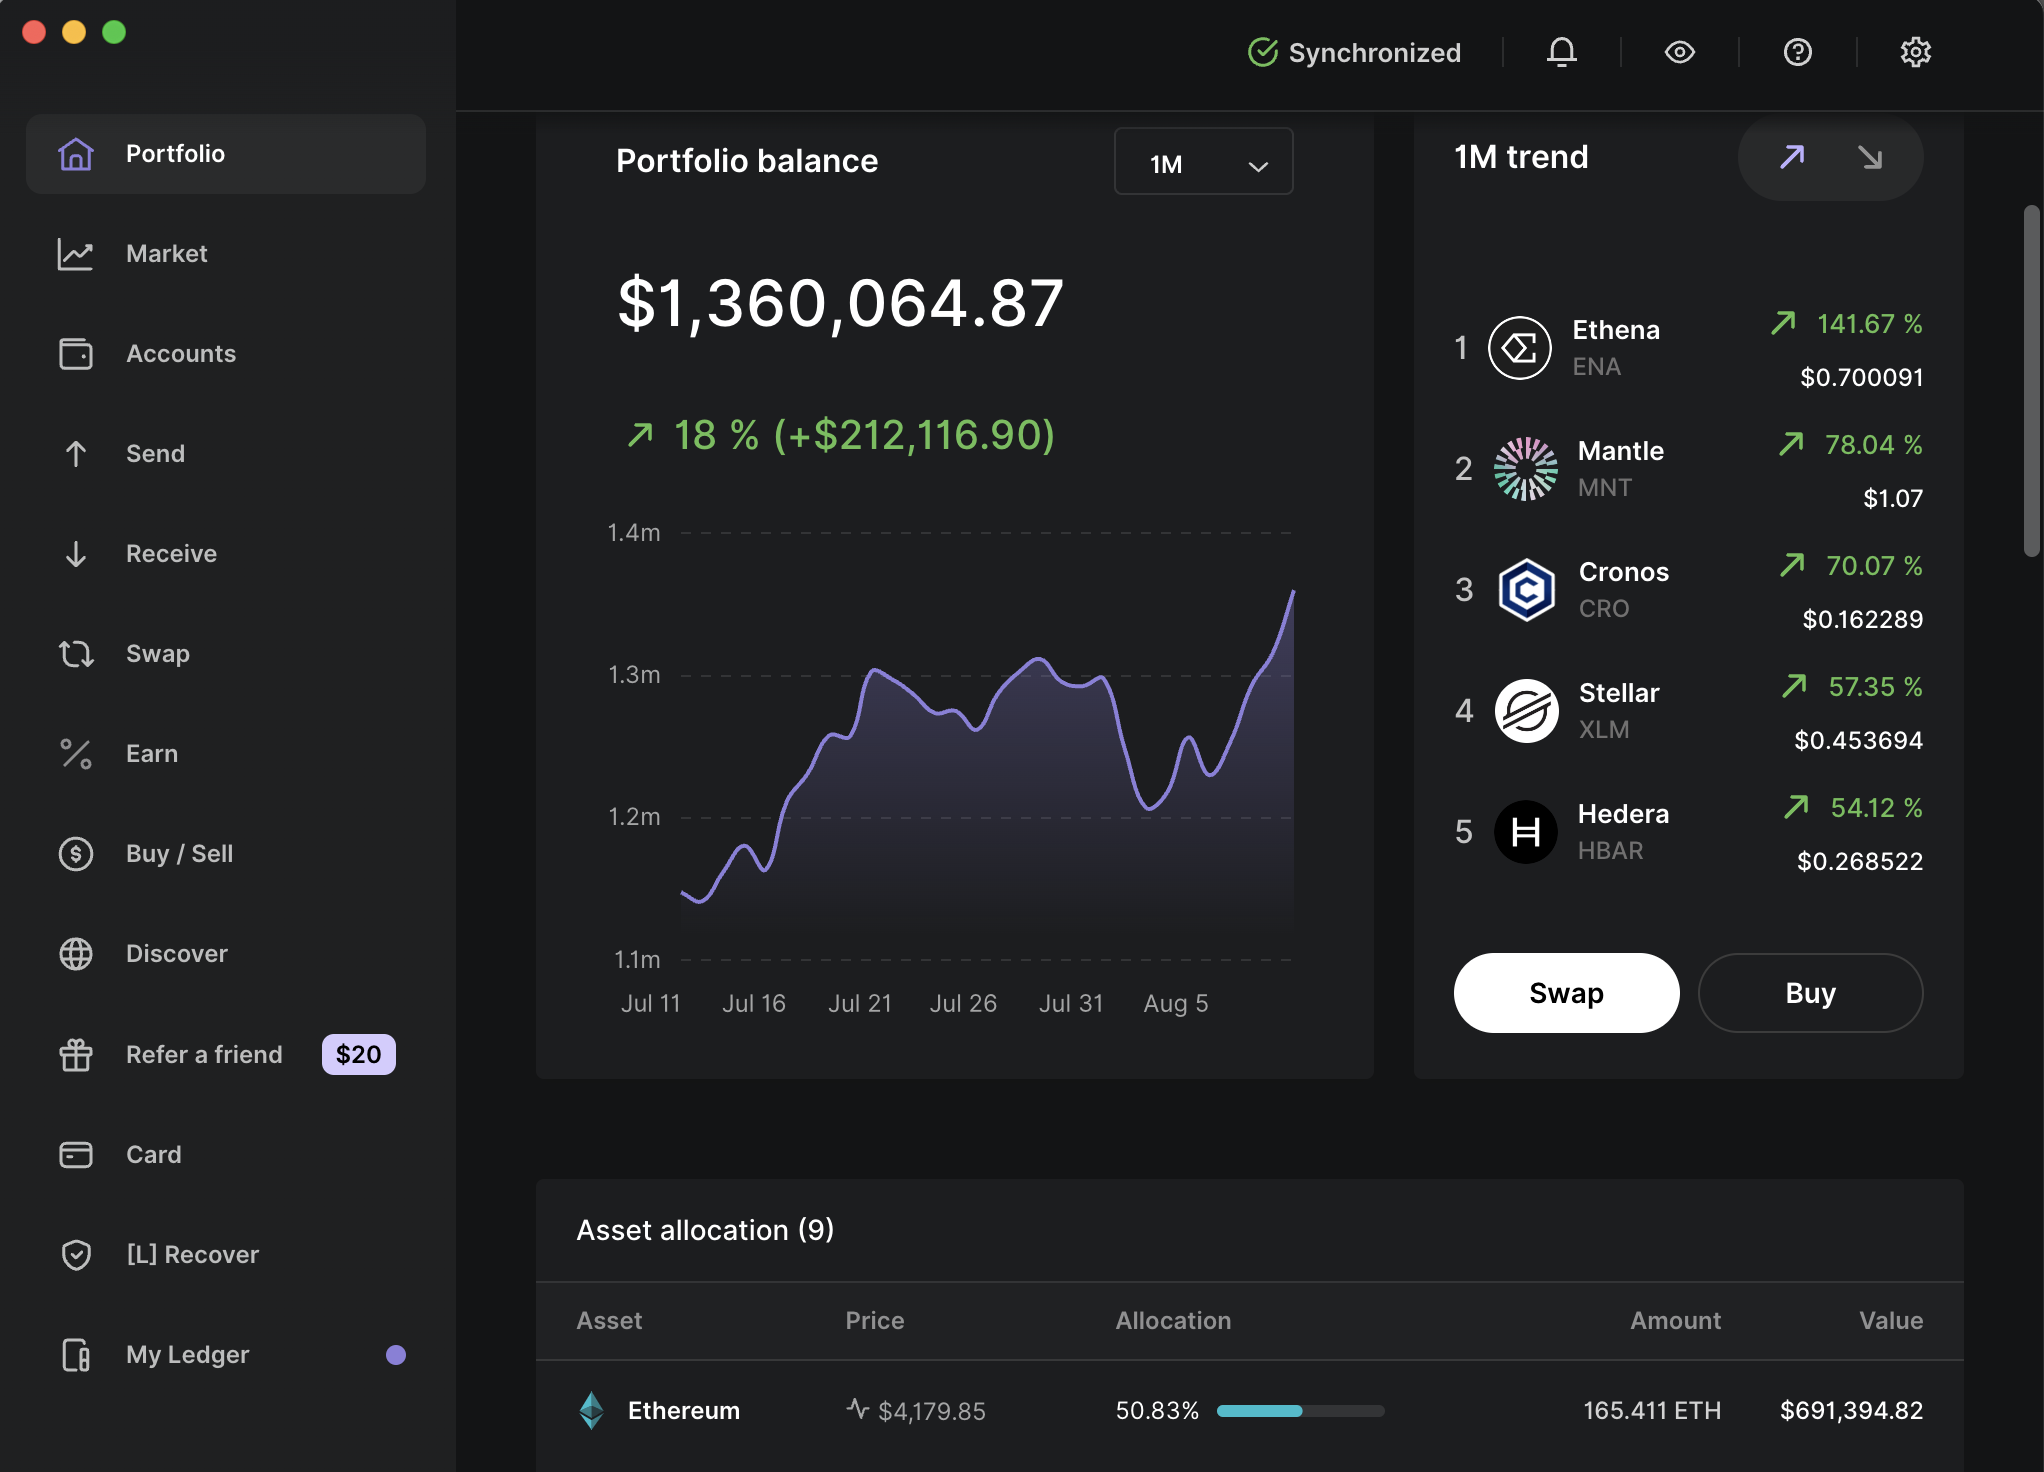The height and width of the screenshot is (1472, 2044).
Task: Open the Earn menu item
Action: pos(226,754)
